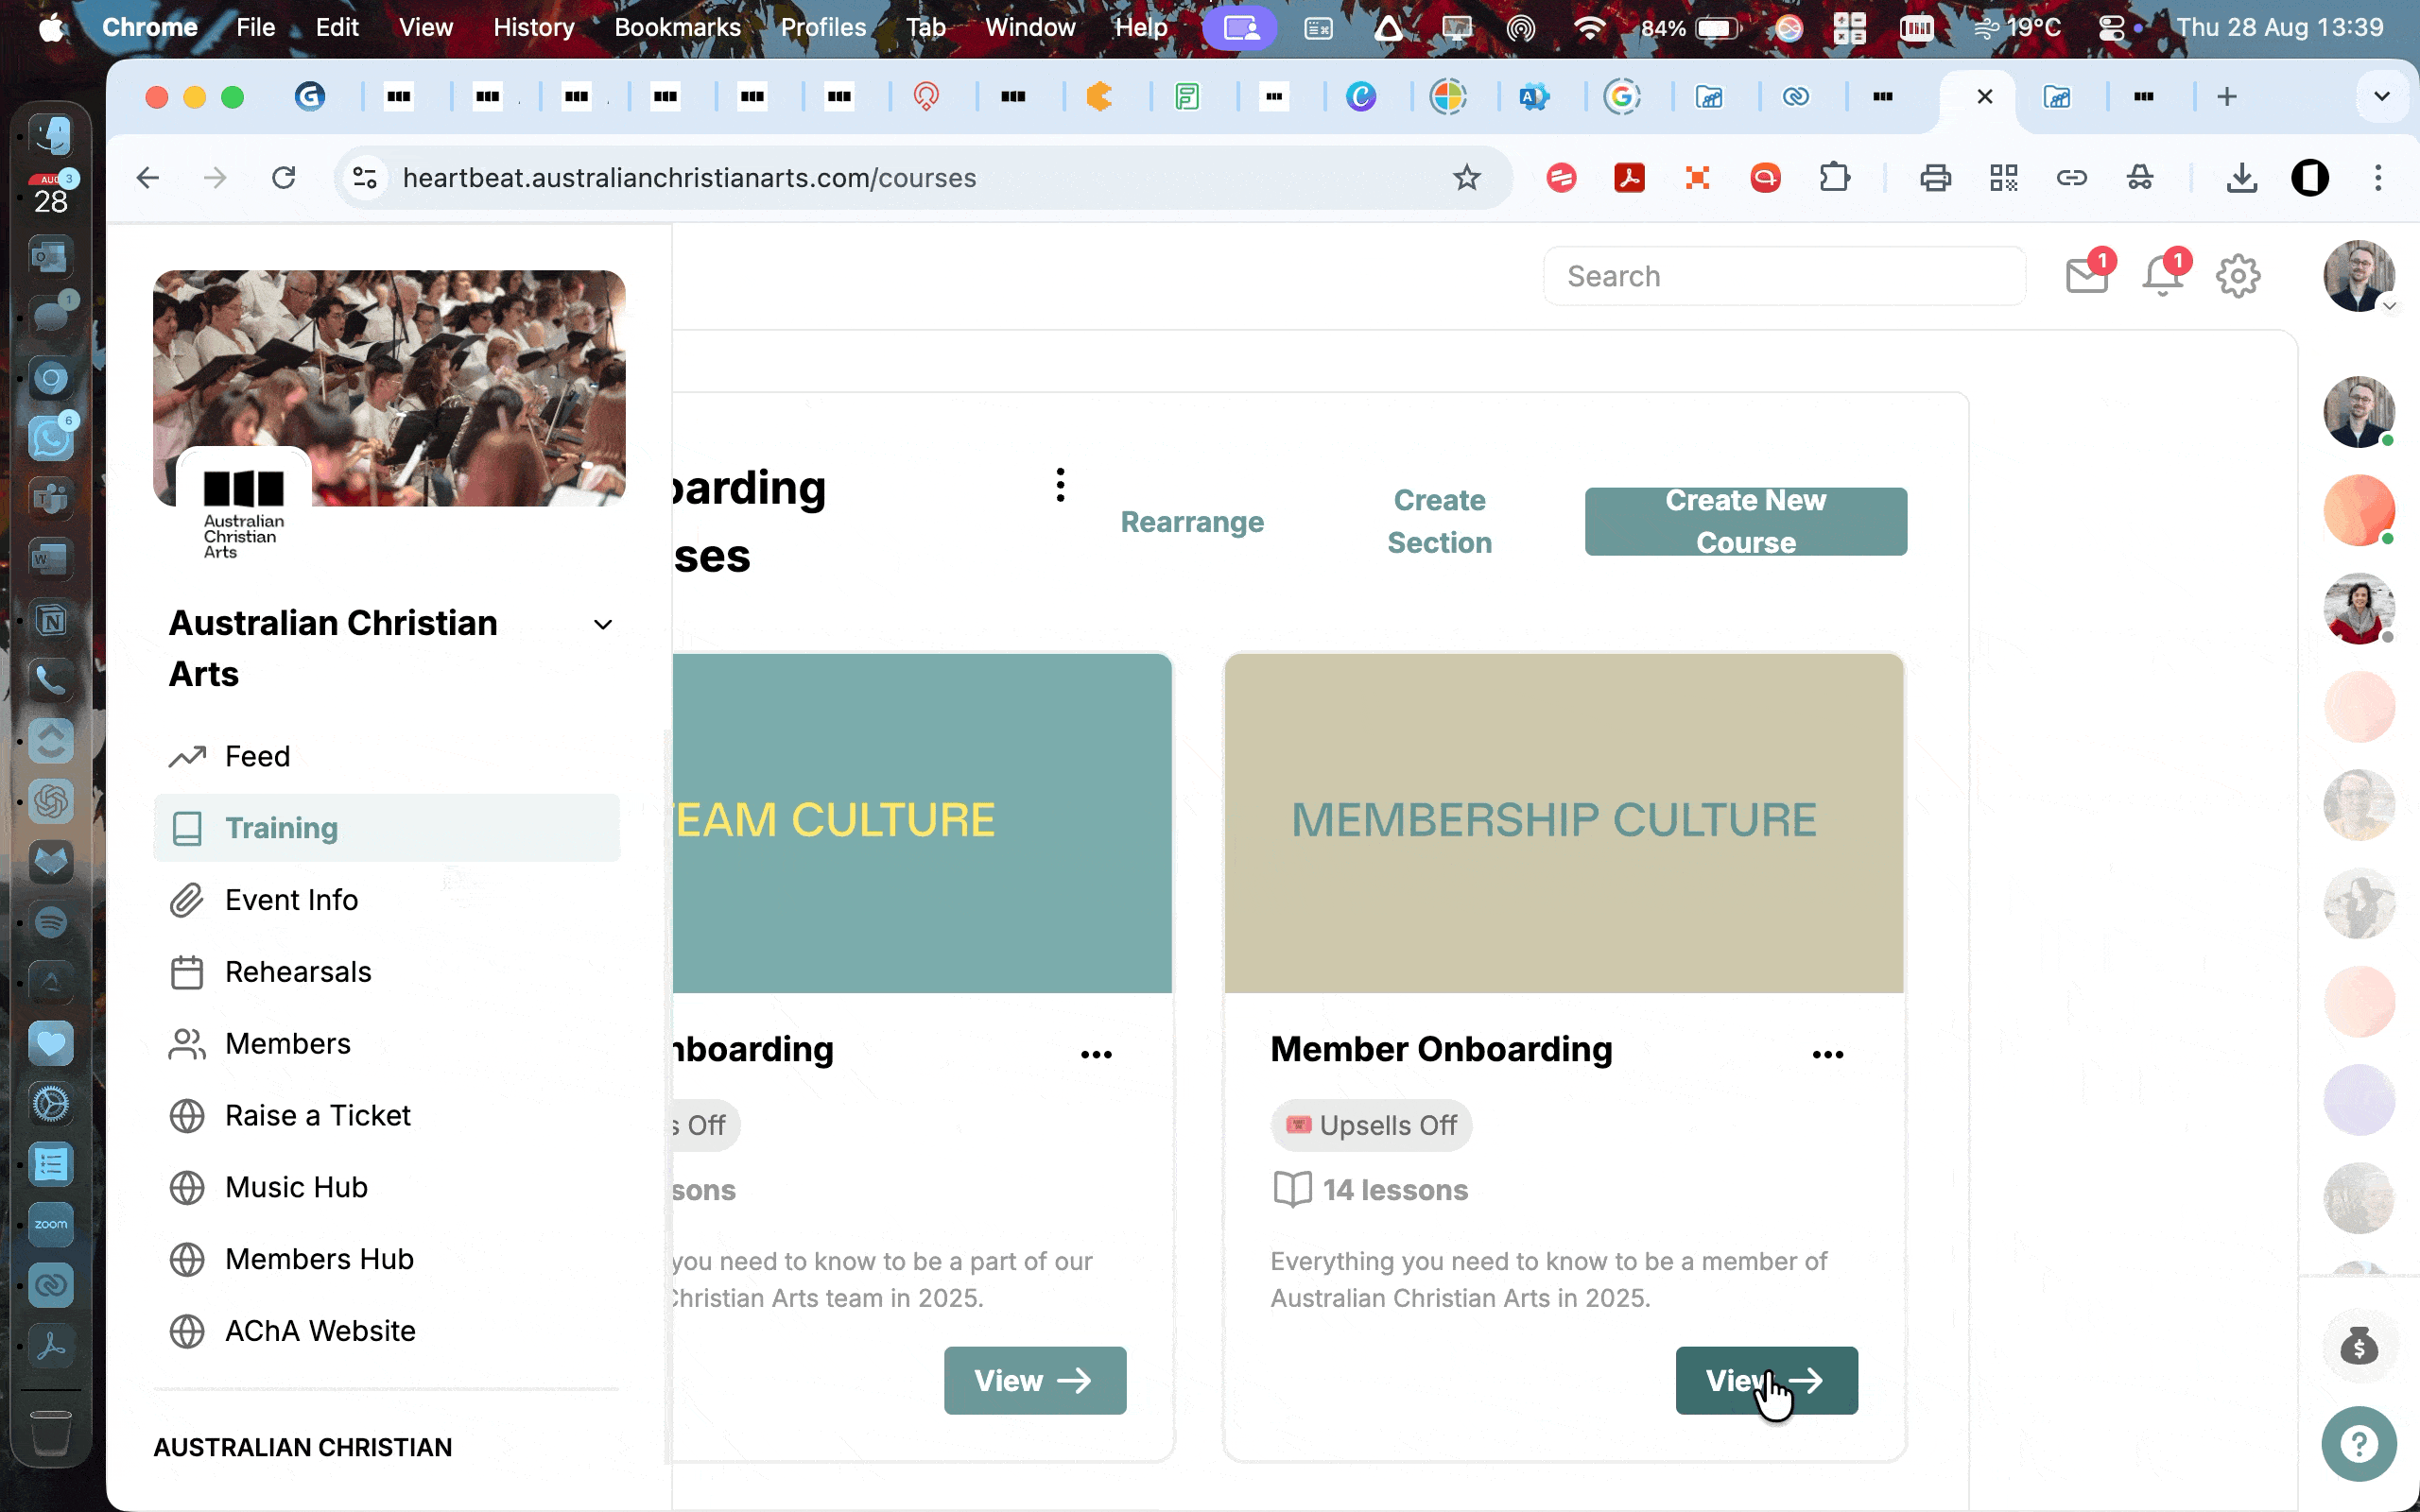
Task: Open Music Hub in the sidebar
Action: pyautogui.click(x=386, y=1187)
